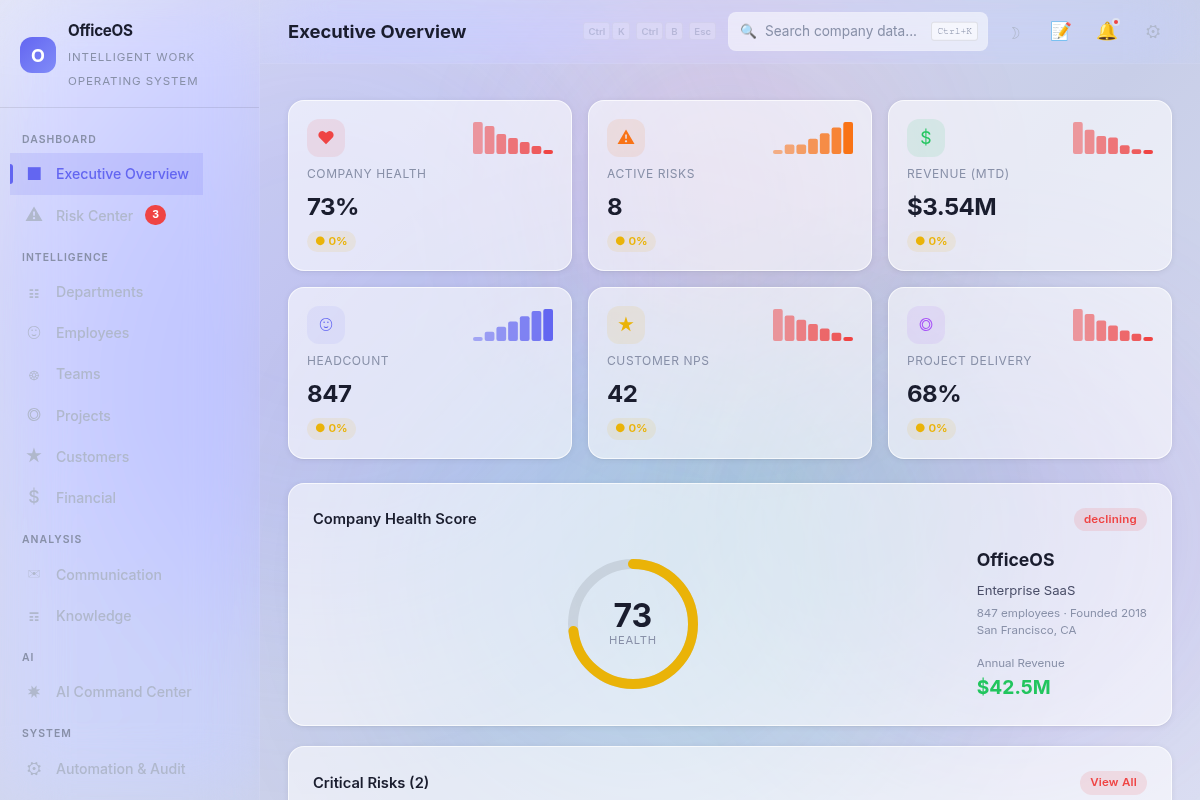Click the warning icon on the Active Risks card
This screenshot has height=800, width=1200.
point(626,138)
